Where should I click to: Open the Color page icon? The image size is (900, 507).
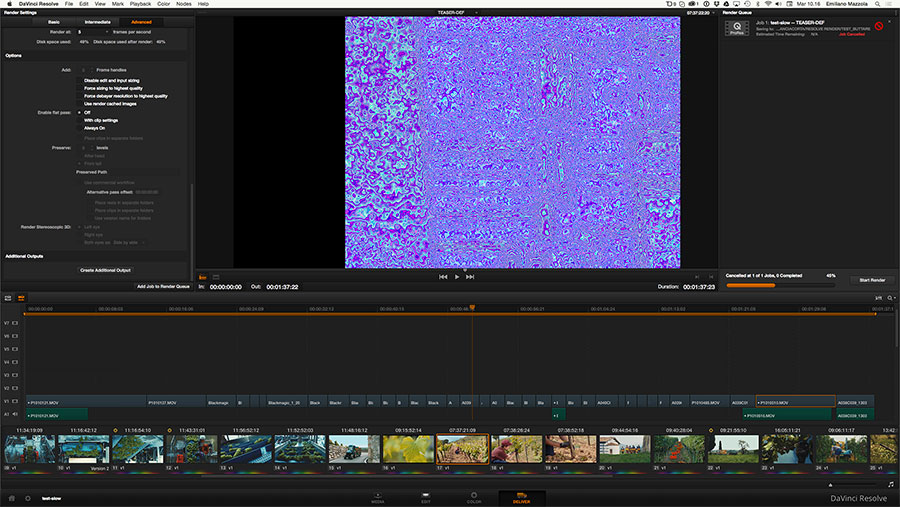[x=473, y=496]
